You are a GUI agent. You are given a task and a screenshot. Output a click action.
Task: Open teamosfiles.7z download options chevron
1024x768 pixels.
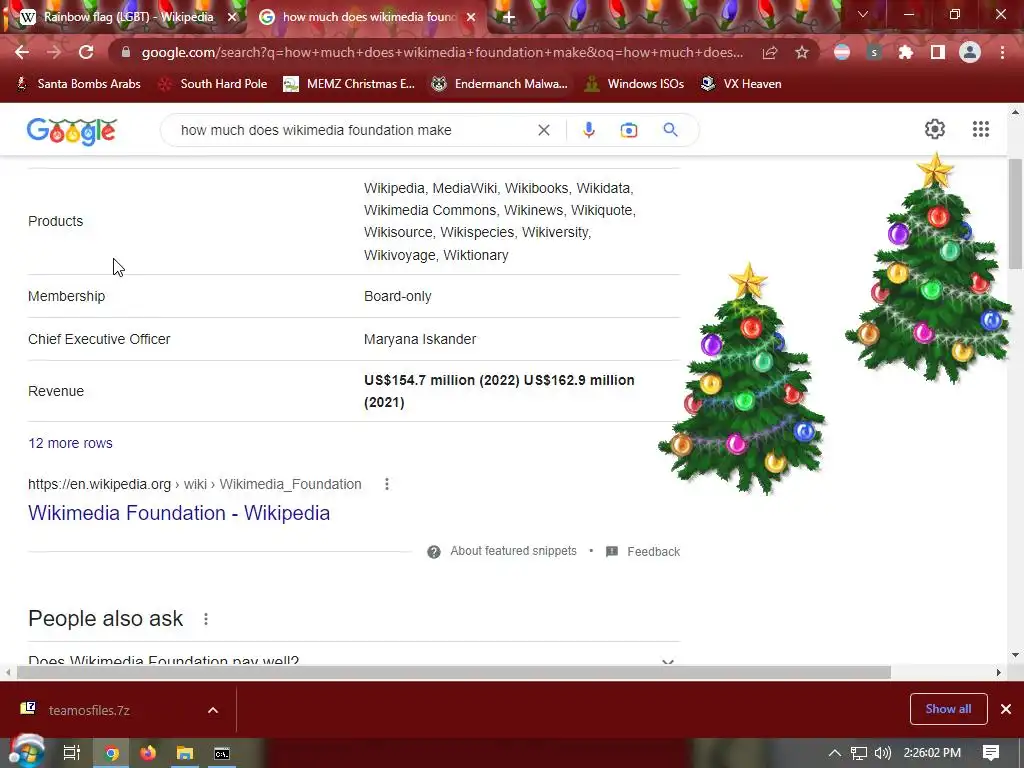(x=213, y=710)
